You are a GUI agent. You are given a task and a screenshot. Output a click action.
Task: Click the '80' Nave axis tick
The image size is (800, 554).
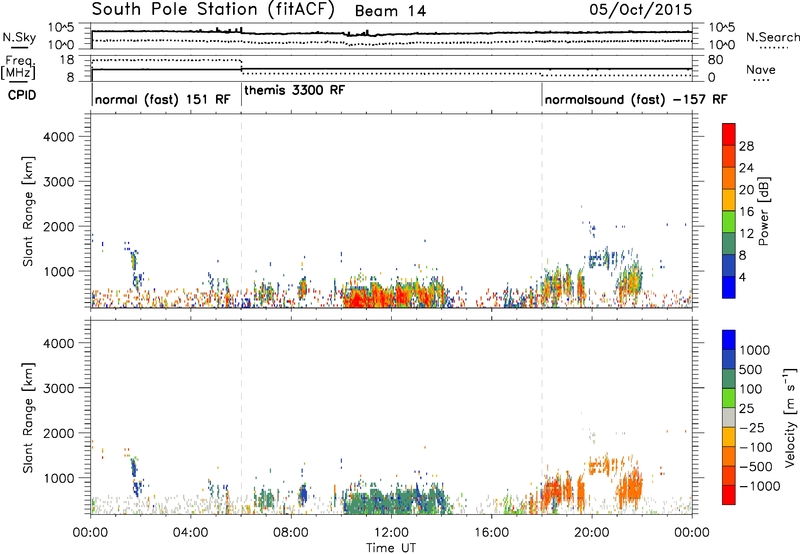[715, 60]
